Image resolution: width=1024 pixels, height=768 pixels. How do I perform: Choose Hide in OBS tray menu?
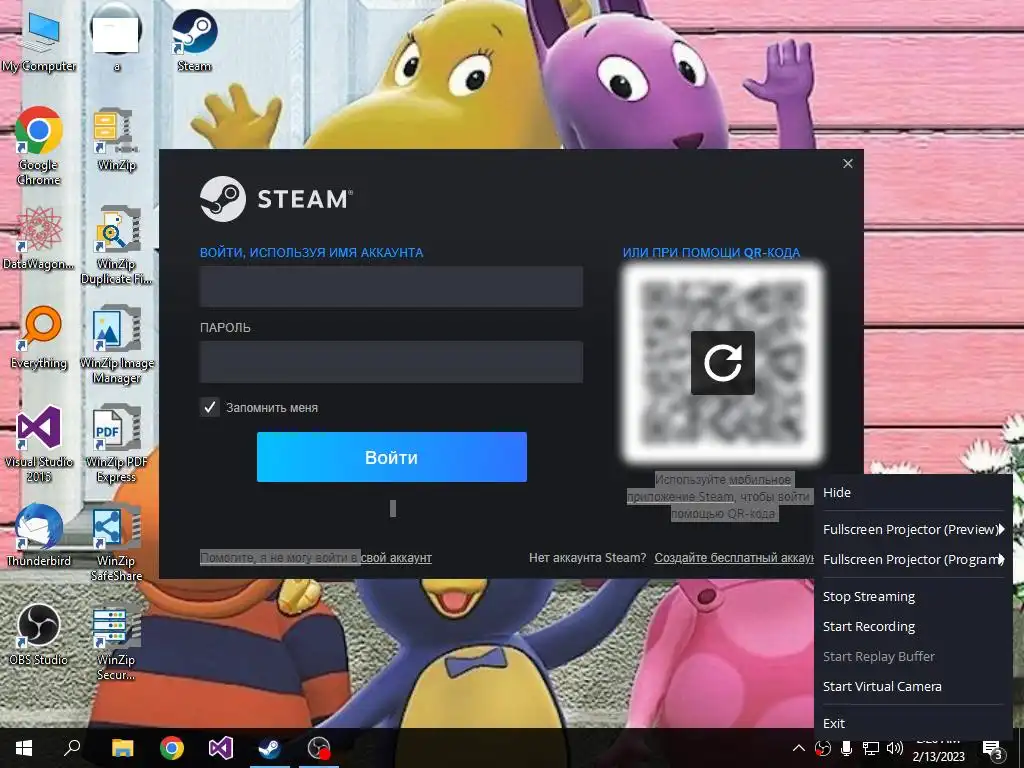913,492
